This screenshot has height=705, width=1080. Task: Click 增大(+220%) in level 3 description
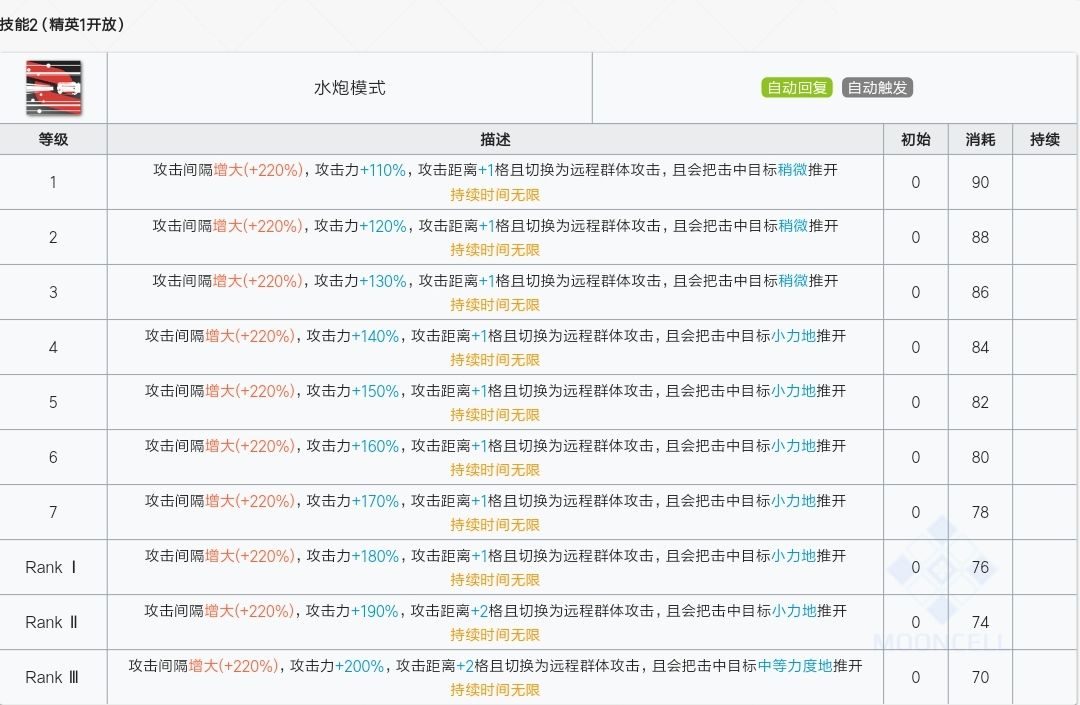click(x=257, y=281)
